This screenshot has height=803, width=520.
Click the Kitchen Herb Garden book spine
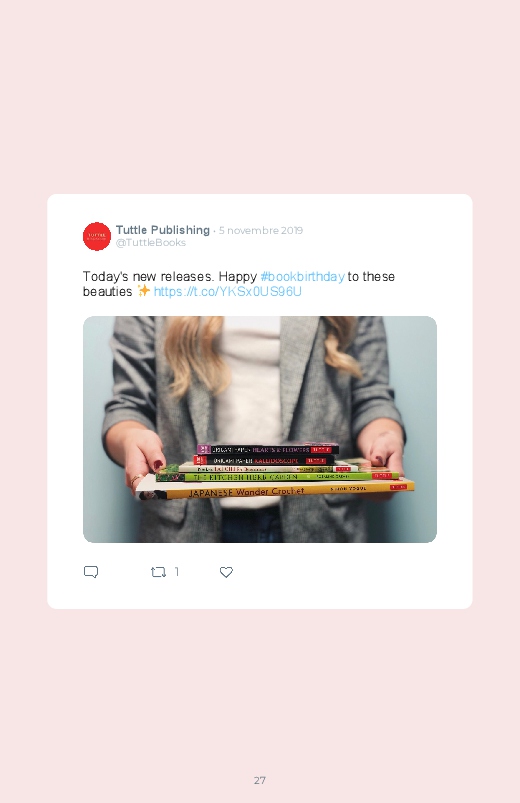(277, 476)
